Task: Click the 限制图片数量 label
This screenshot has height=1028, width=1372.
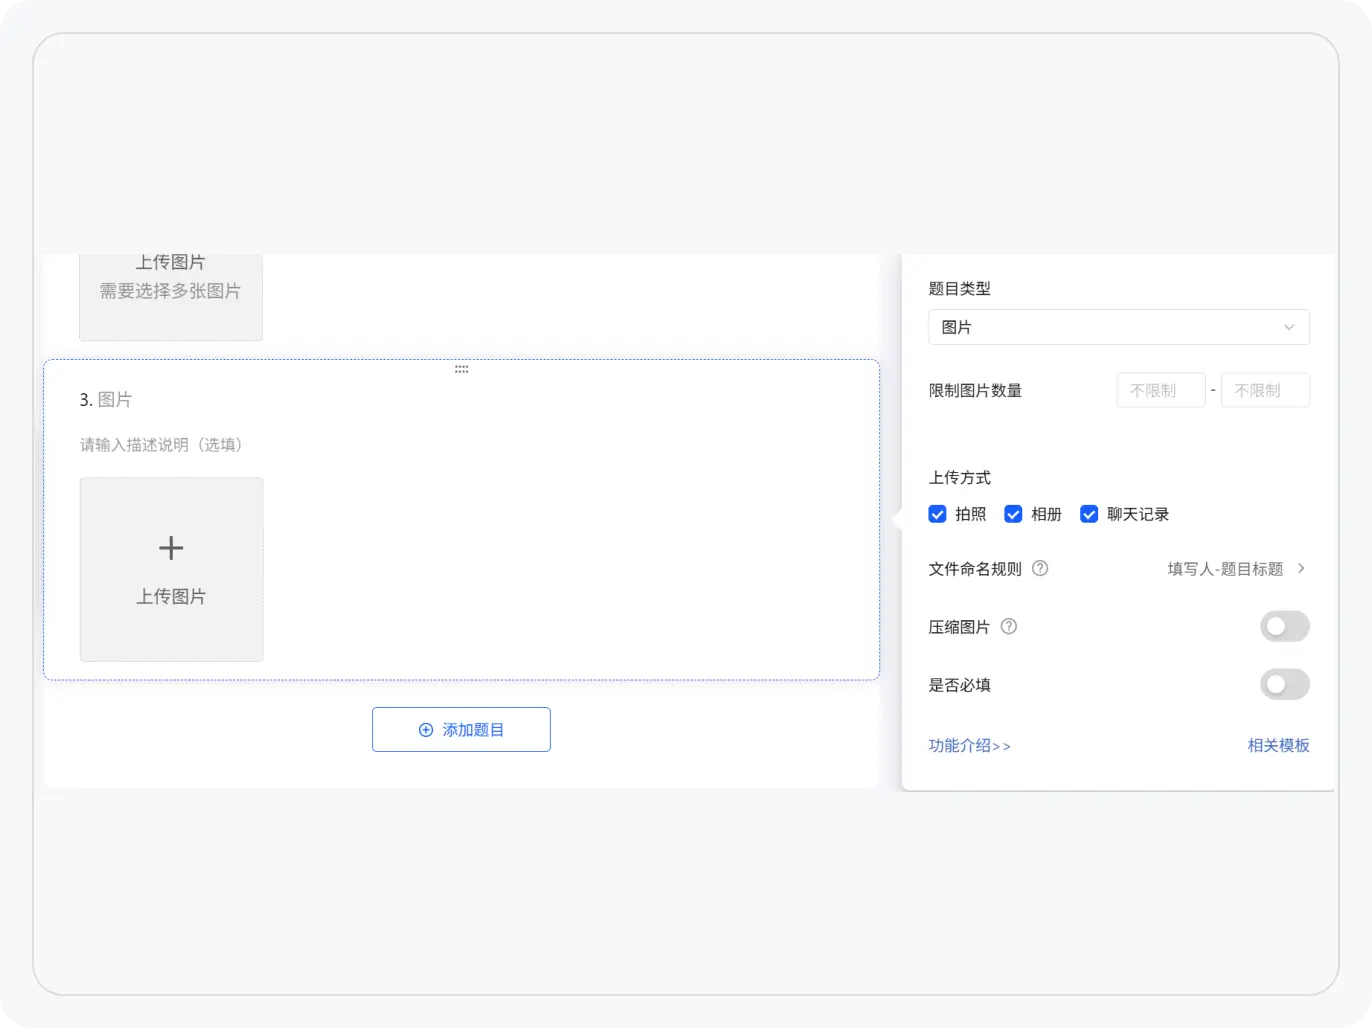Action: pyautogui.click(x=975, y=390)
